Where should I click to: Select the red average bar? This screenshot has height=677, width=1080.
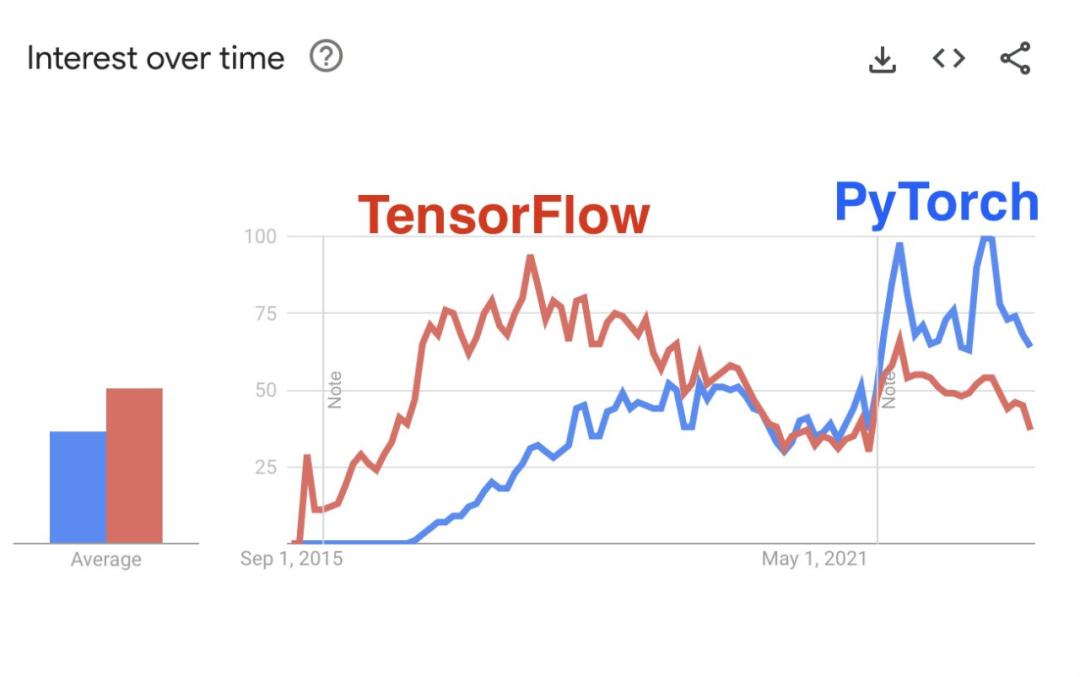(x=134, y=465)
